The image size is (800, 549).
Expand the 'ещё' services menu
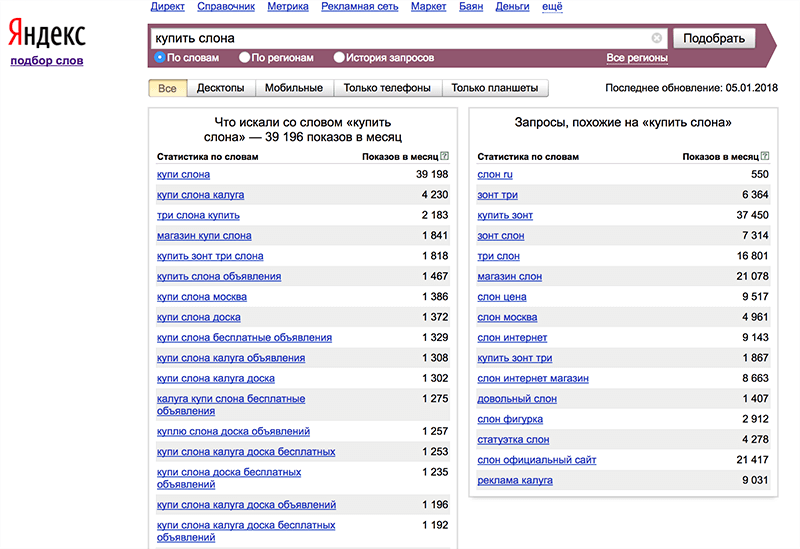point(552,7)
